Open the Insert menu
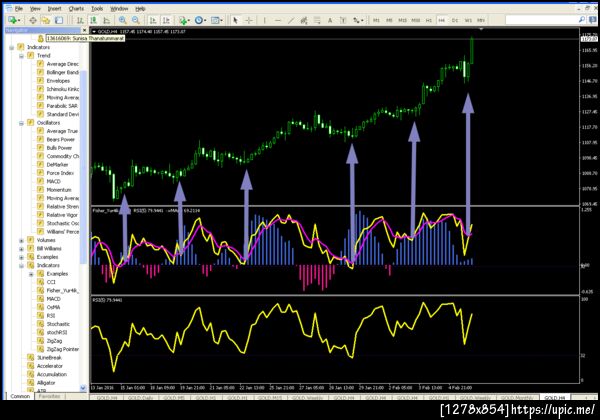Screen dimensions: 600x420 click(54, 8)
